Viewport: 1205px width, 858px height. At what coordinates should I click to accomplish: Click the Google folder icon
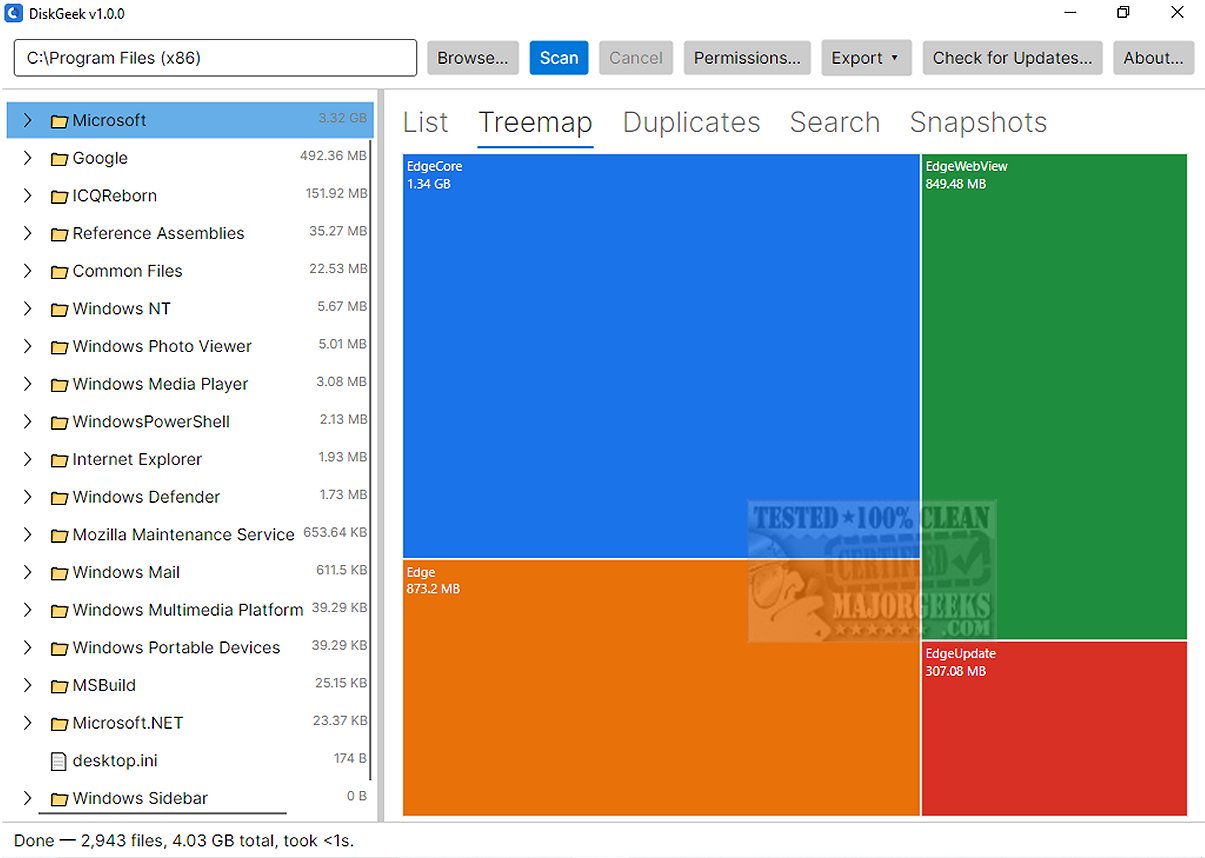(58, 158)
